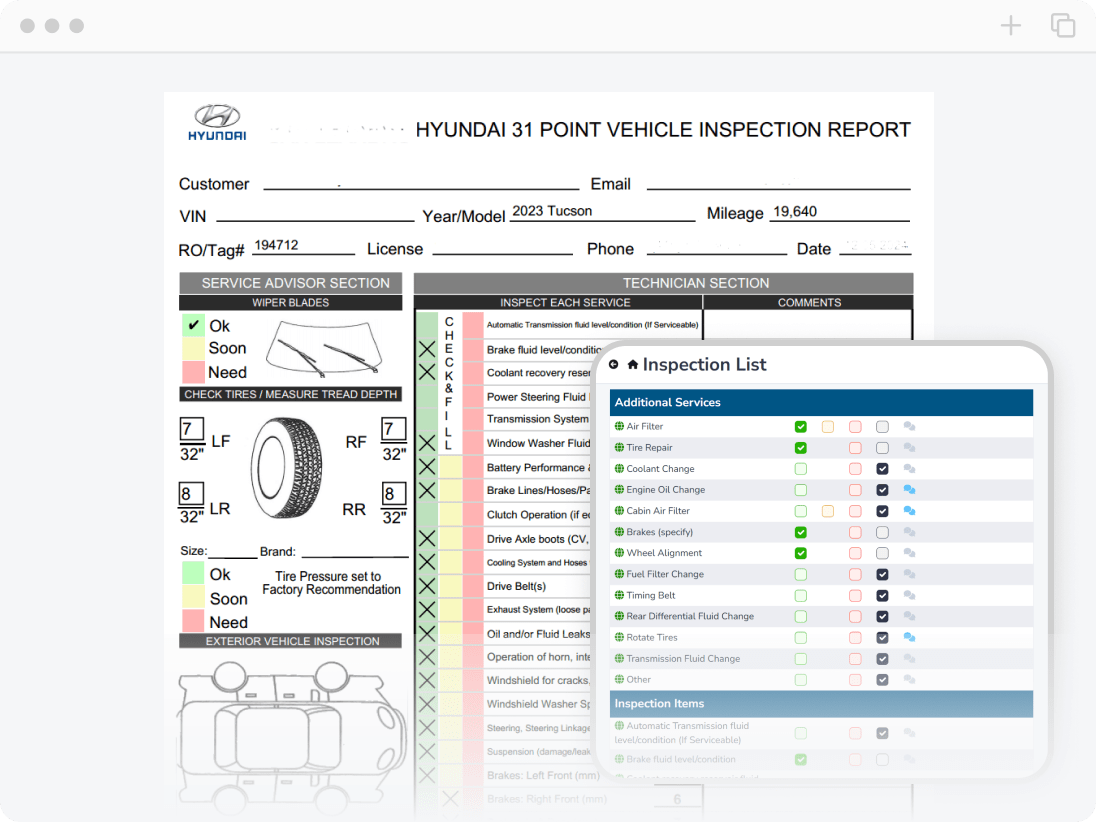The image size is (1096, 822).
Task: Click the Tire Repair service label
Action: point(649,447)
